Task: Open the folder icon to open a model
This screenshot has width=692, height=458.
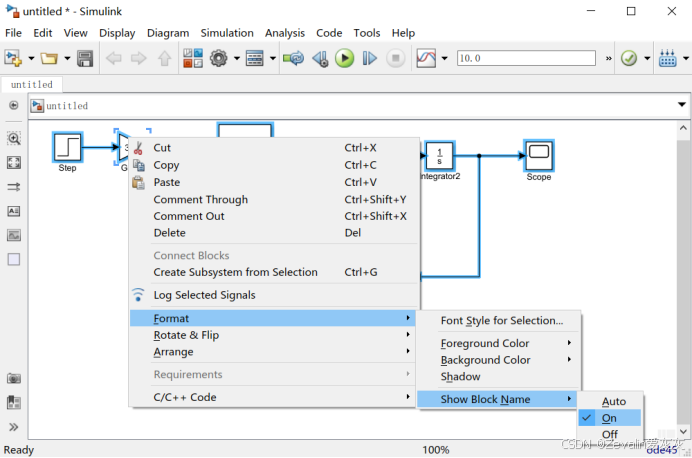Action: click(49, 58)
